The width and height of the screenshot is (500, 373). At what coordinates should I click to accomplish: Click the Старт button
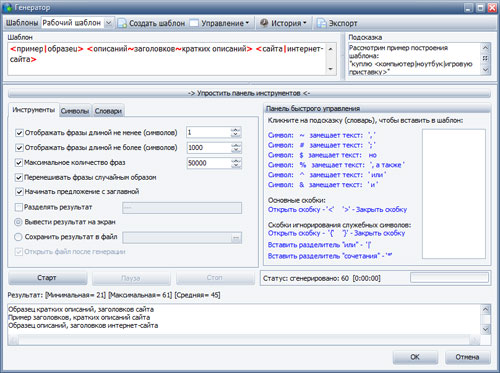pyautogui.click(x=47, y=278)
